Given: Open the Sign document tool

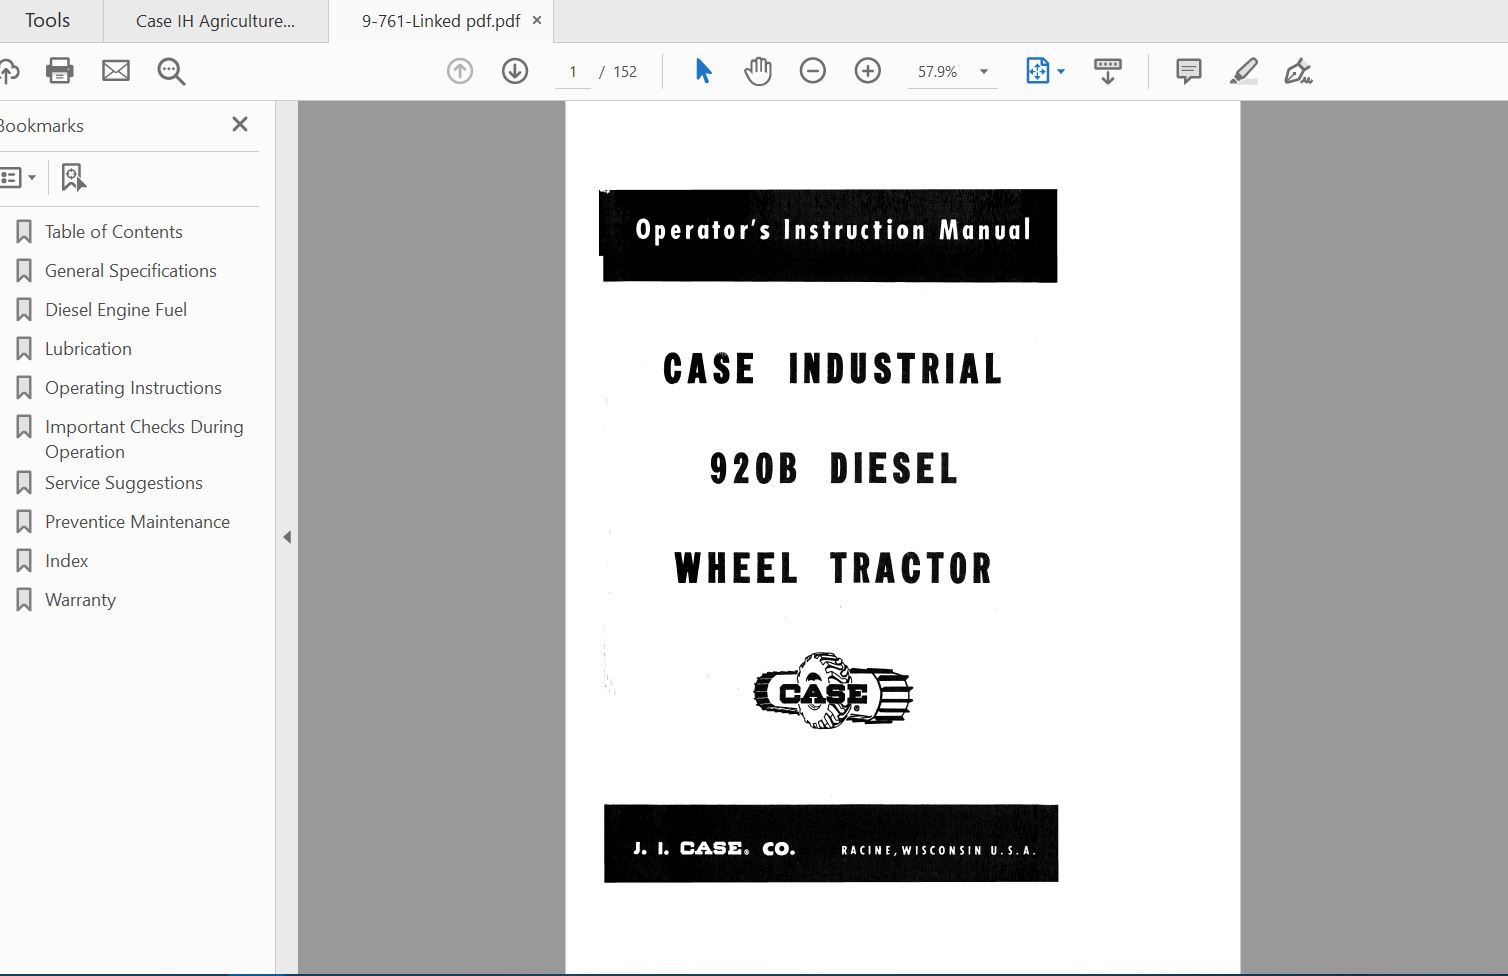Looking at the screenshot, I should [1298, 71].
